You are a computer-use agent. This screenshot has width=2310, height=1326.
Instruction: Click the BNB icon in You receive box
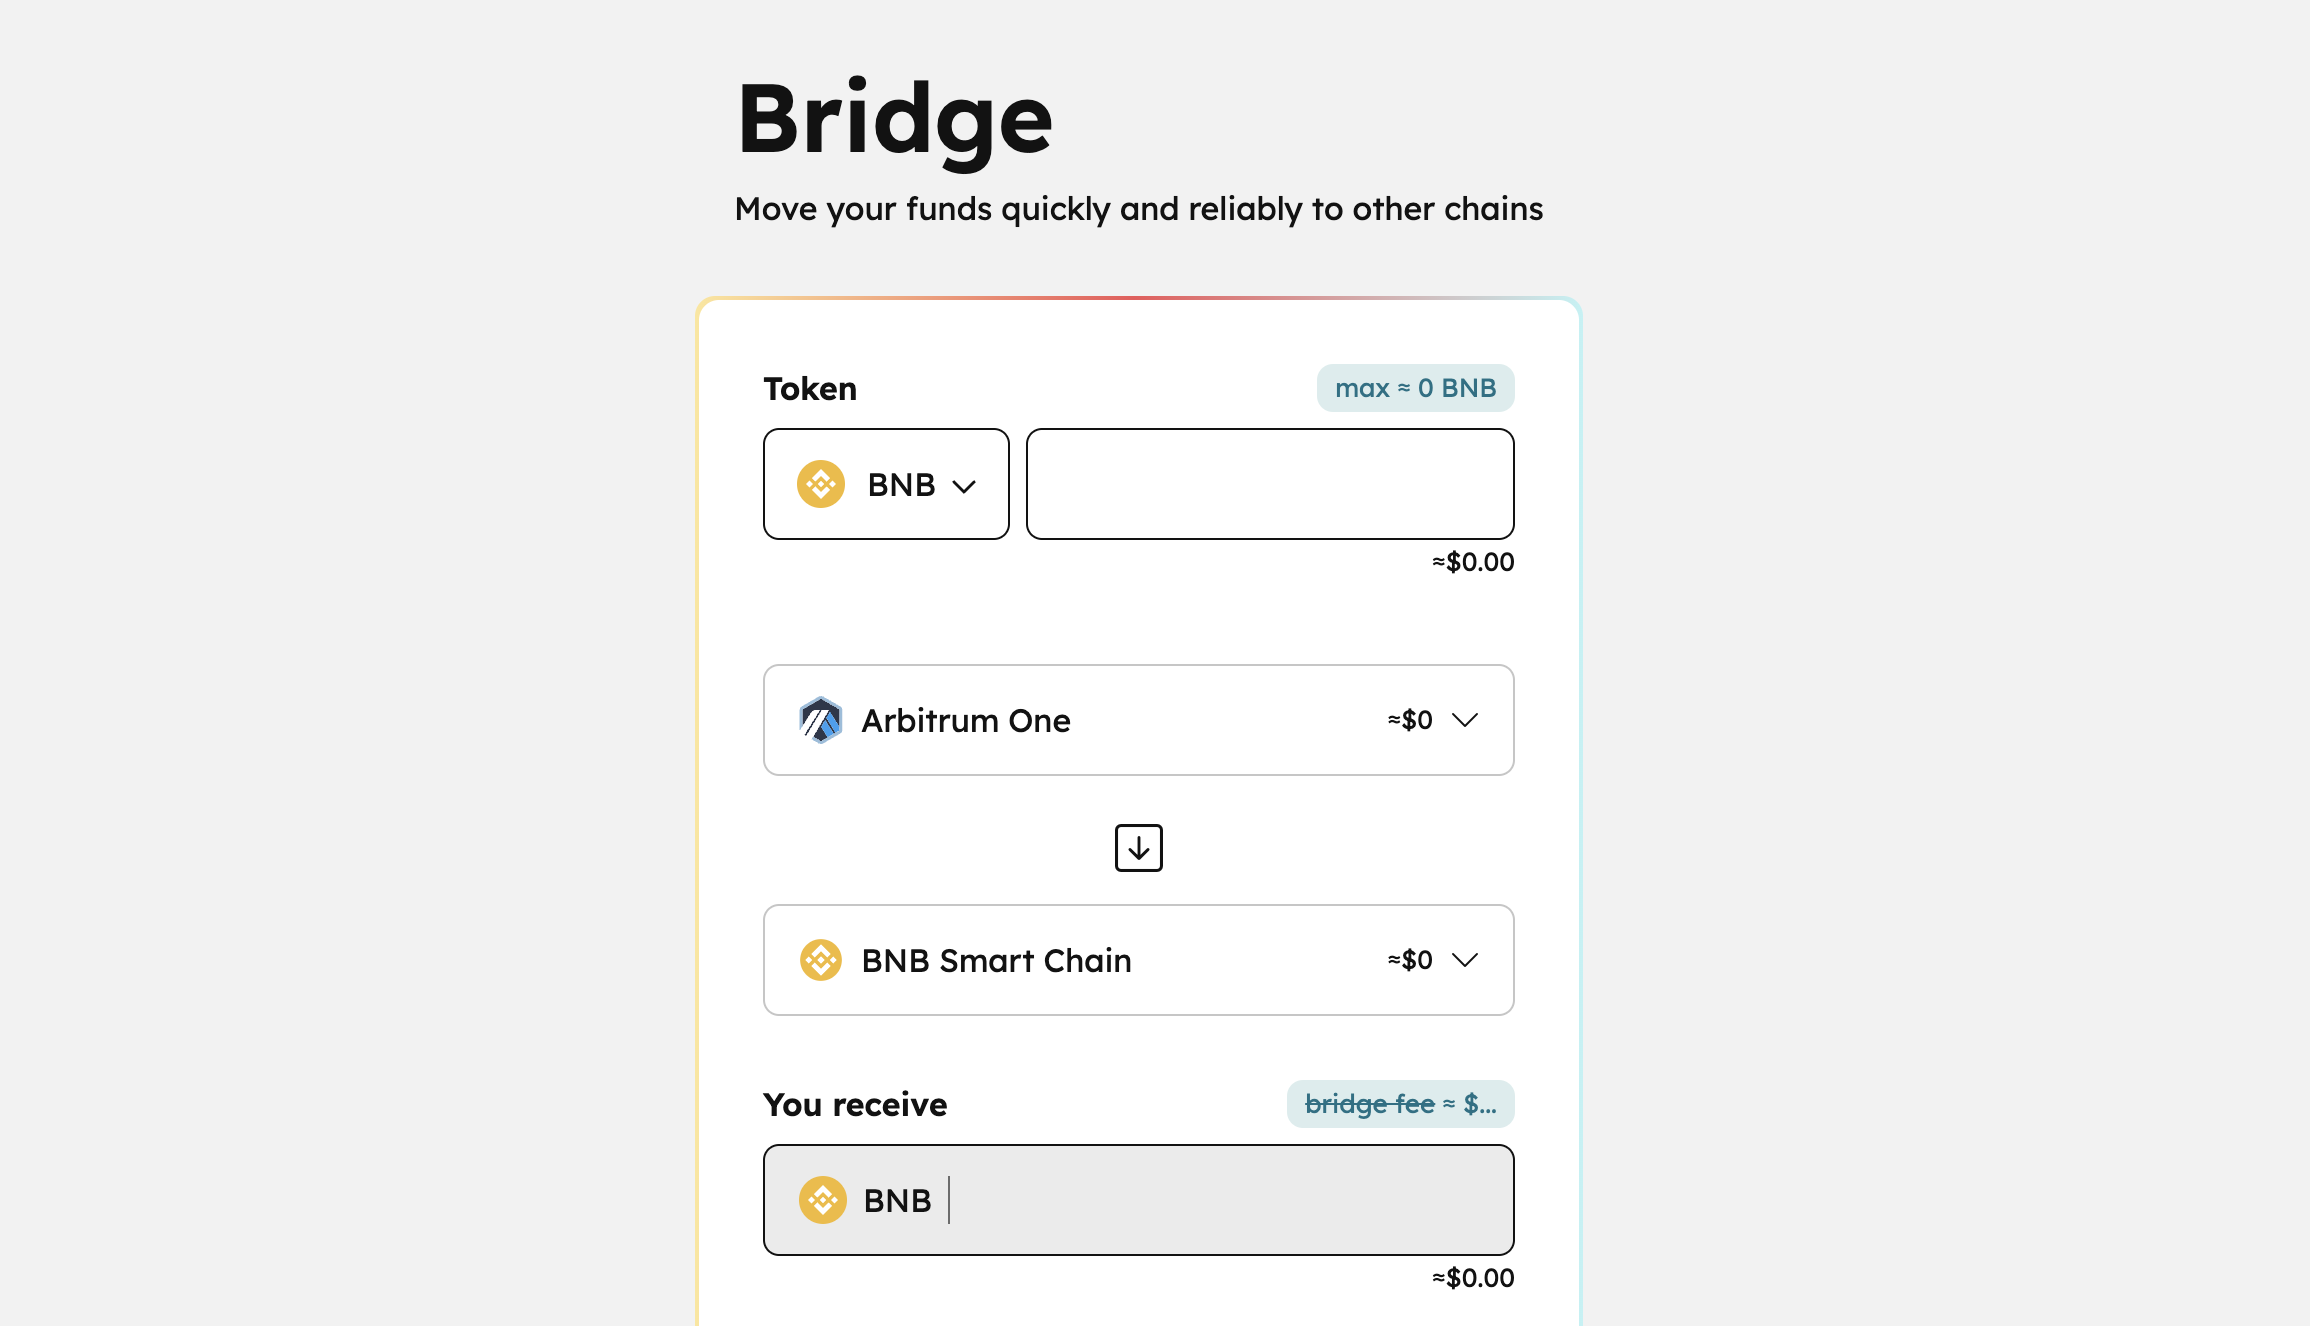tap(823, 1200)
